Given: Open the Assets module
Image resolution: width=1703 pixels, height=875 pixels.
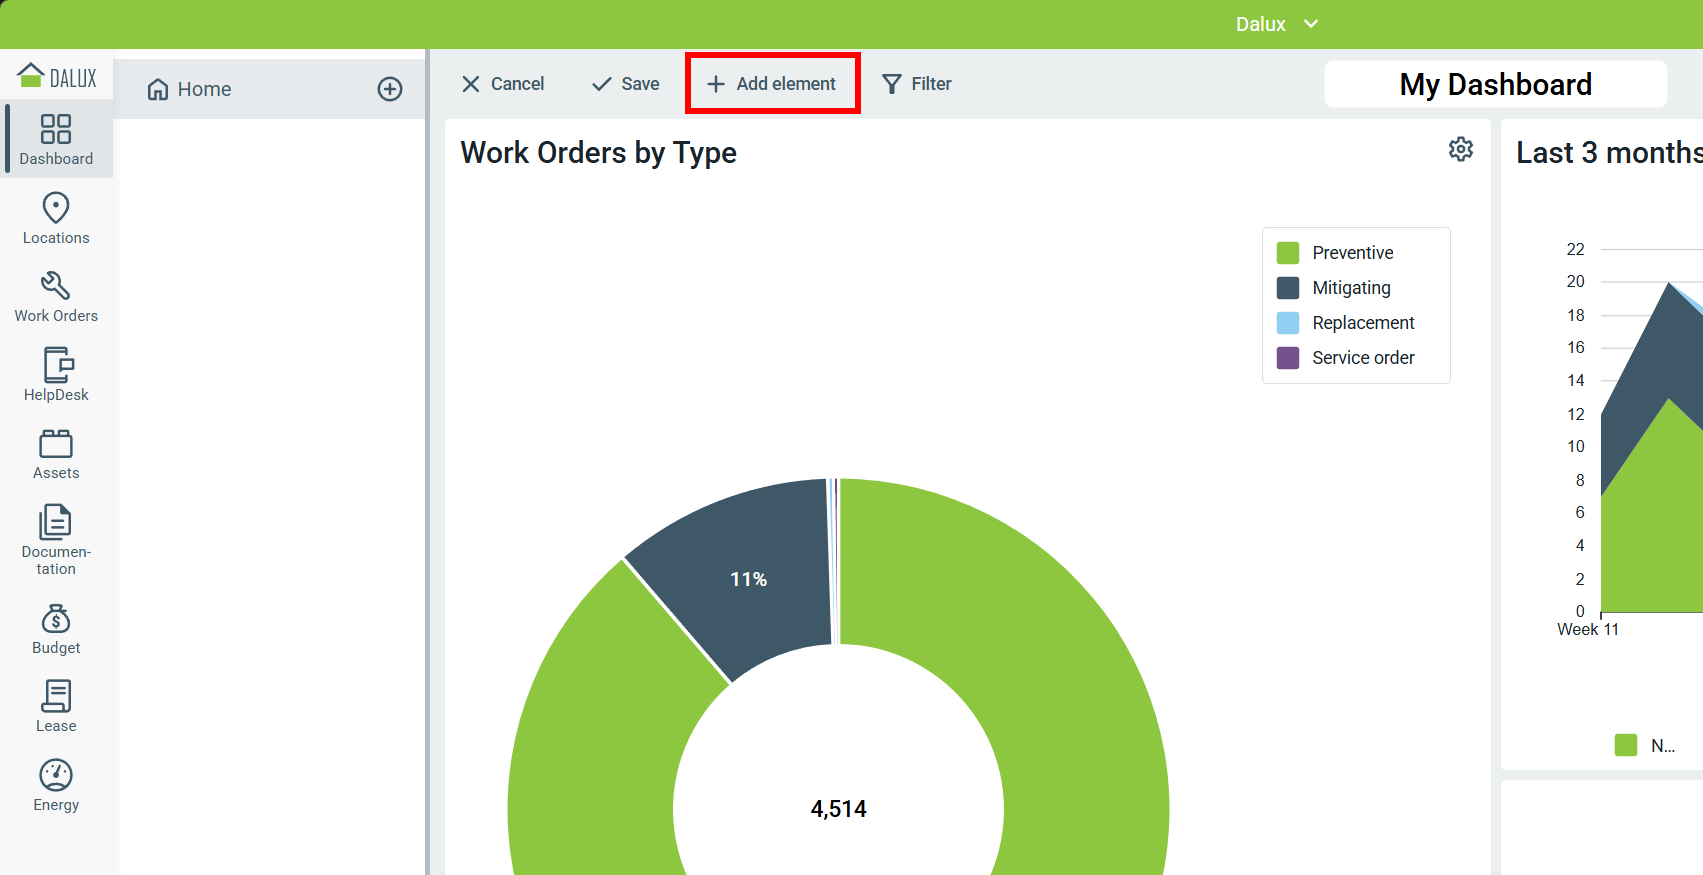Looking at the screenshot, I should [56, 454].
